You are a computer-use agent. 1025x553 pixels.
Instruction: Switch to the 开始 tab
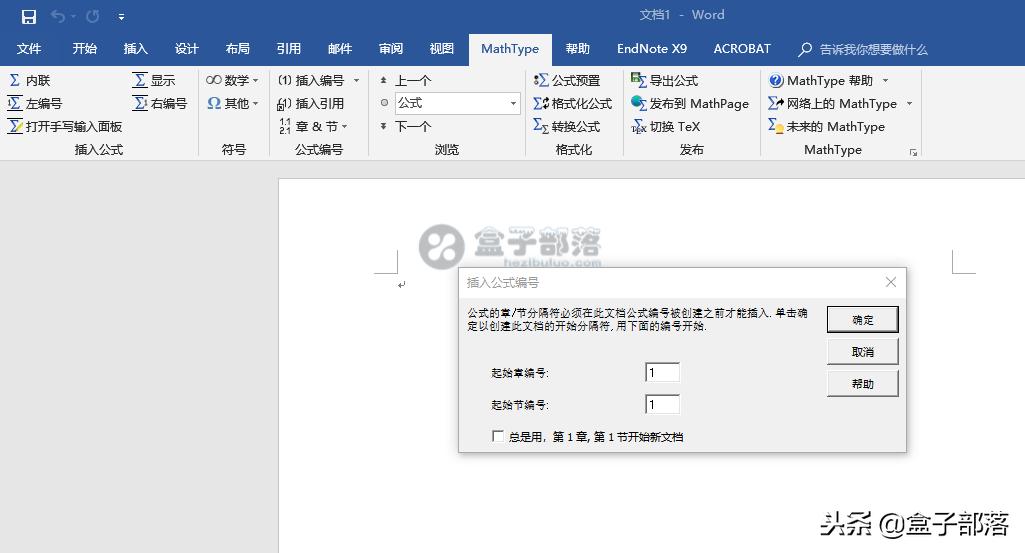pyautogui.click(x=84, y=49)
